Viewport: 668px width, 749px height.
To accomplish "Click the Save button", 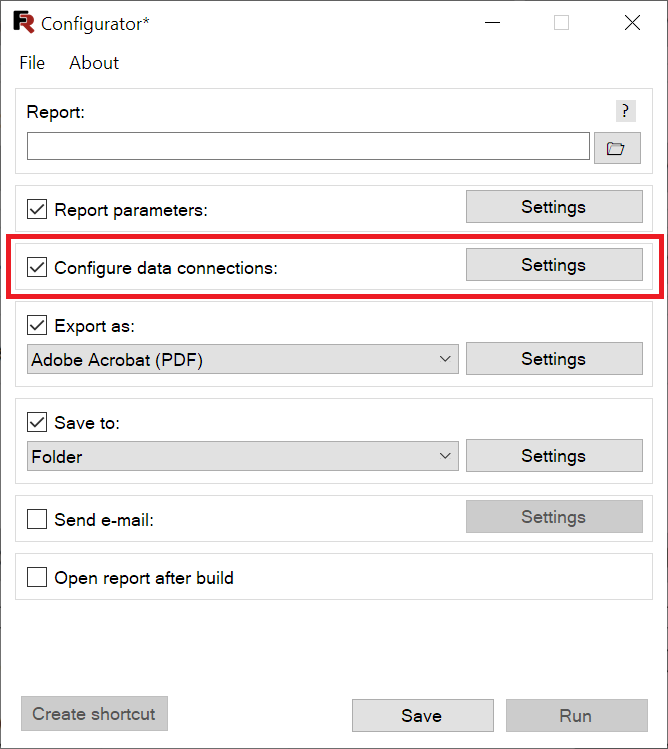I will tap(422, 716).
